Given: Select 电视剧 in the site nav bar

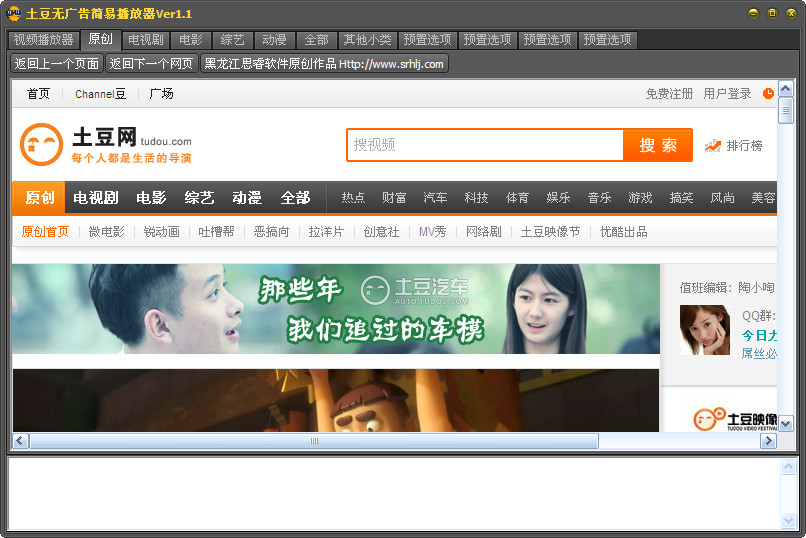Looking at the screenshot, I should click(96, 198).
